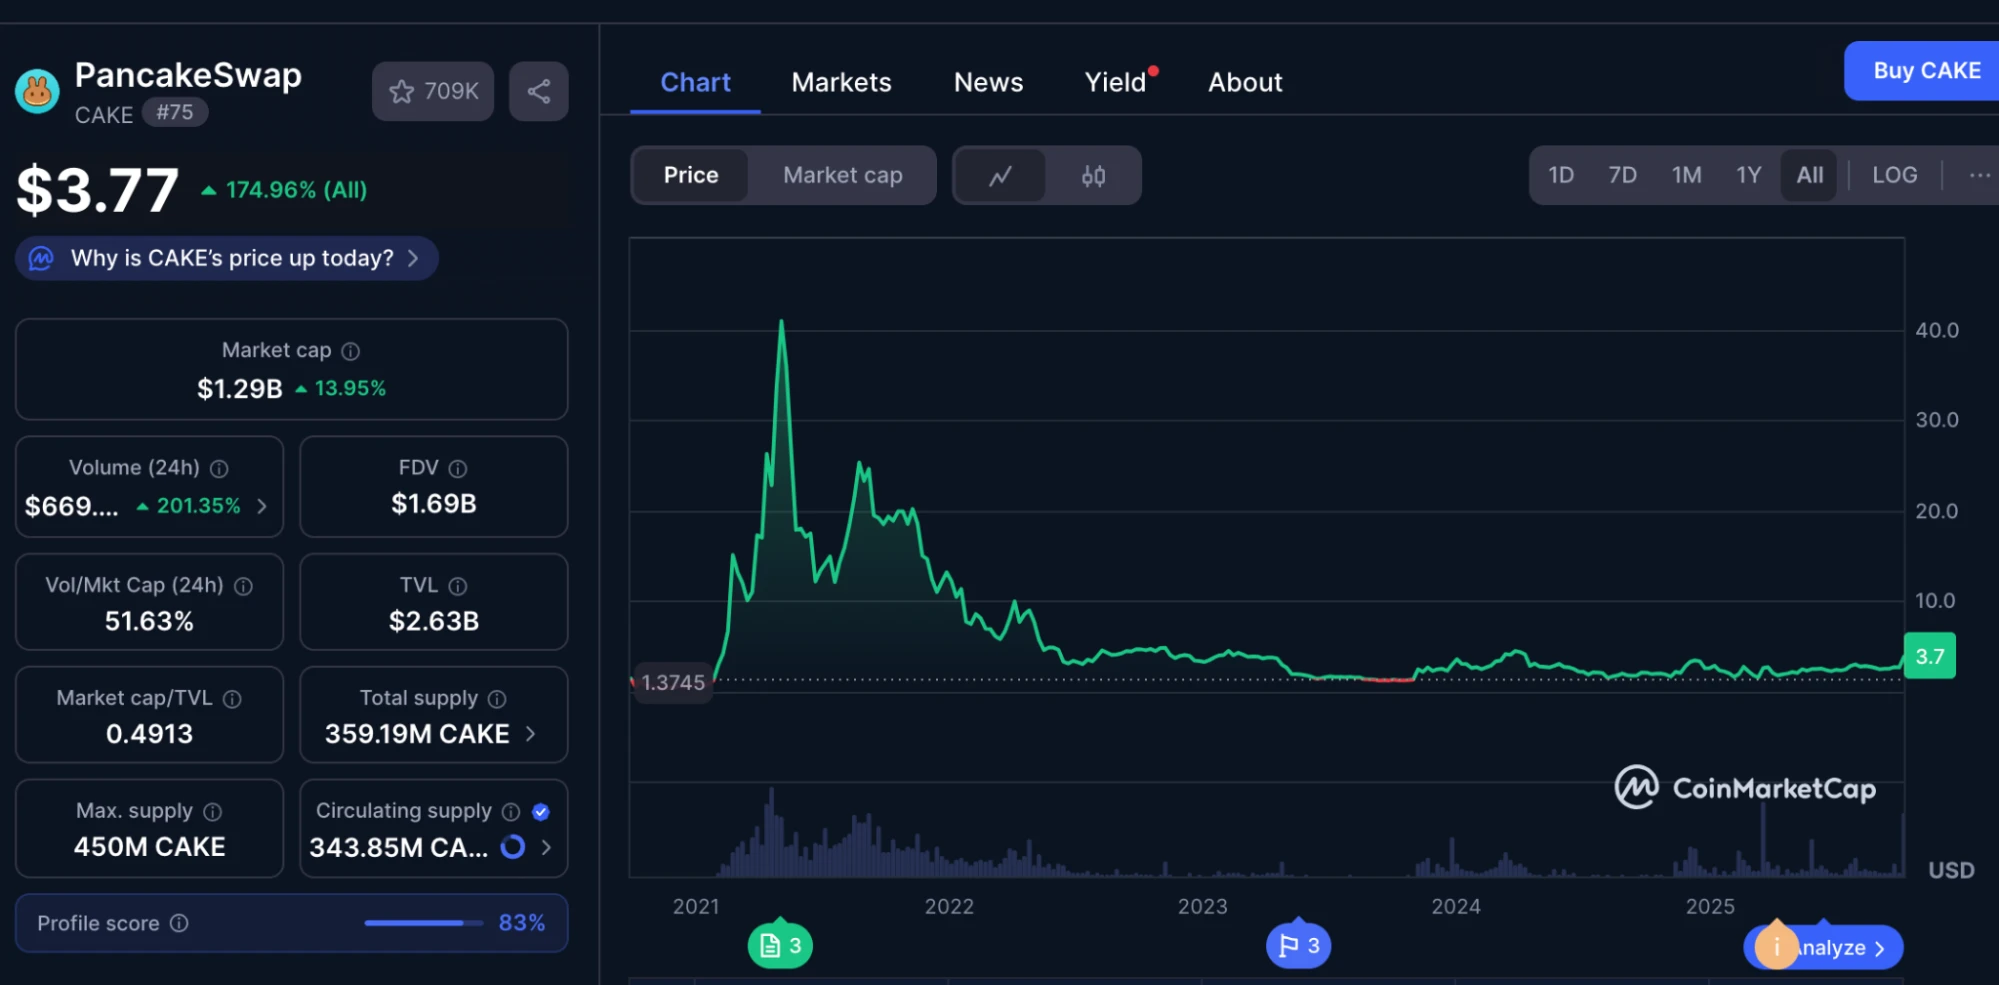Viewport: 1999px width, 985px height.
Task: Click the Profile score info icon
Action: tap(179, 923)
